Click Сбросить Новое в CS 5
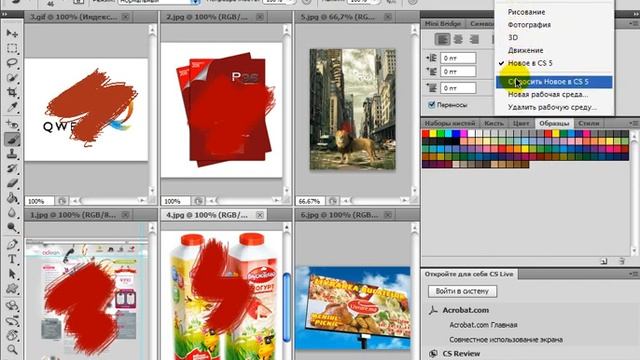 (554, 82)
